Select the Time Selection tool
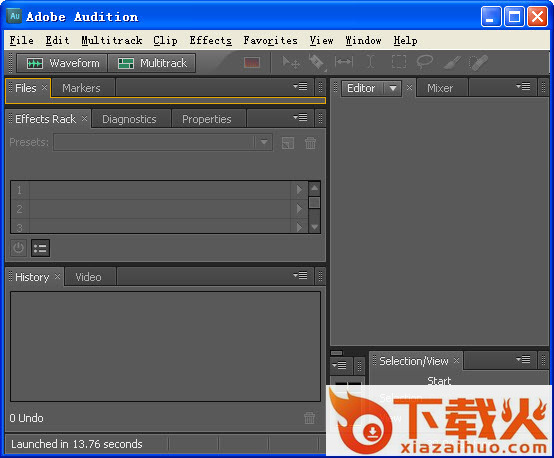This screenshot has height=458, width=554. (x=370, y=62)
